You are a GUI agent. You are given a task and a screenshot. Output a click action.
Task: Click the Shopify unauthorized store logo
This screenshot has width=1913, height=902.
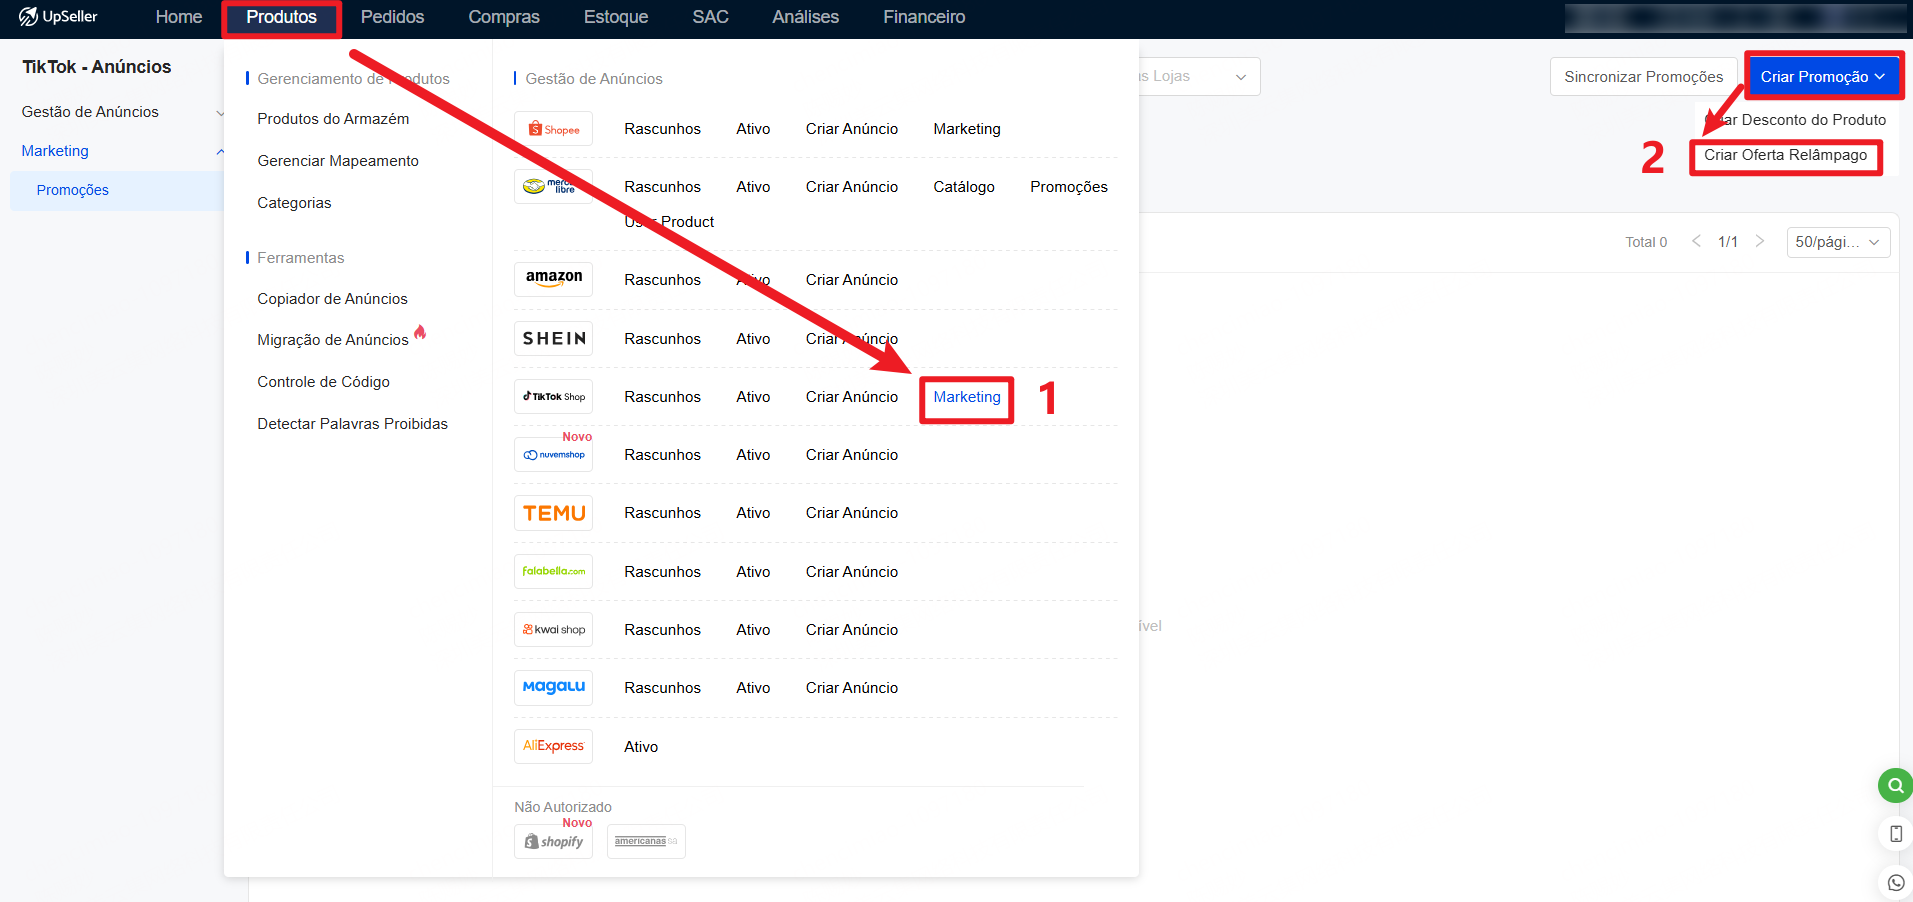click(553, 841)
